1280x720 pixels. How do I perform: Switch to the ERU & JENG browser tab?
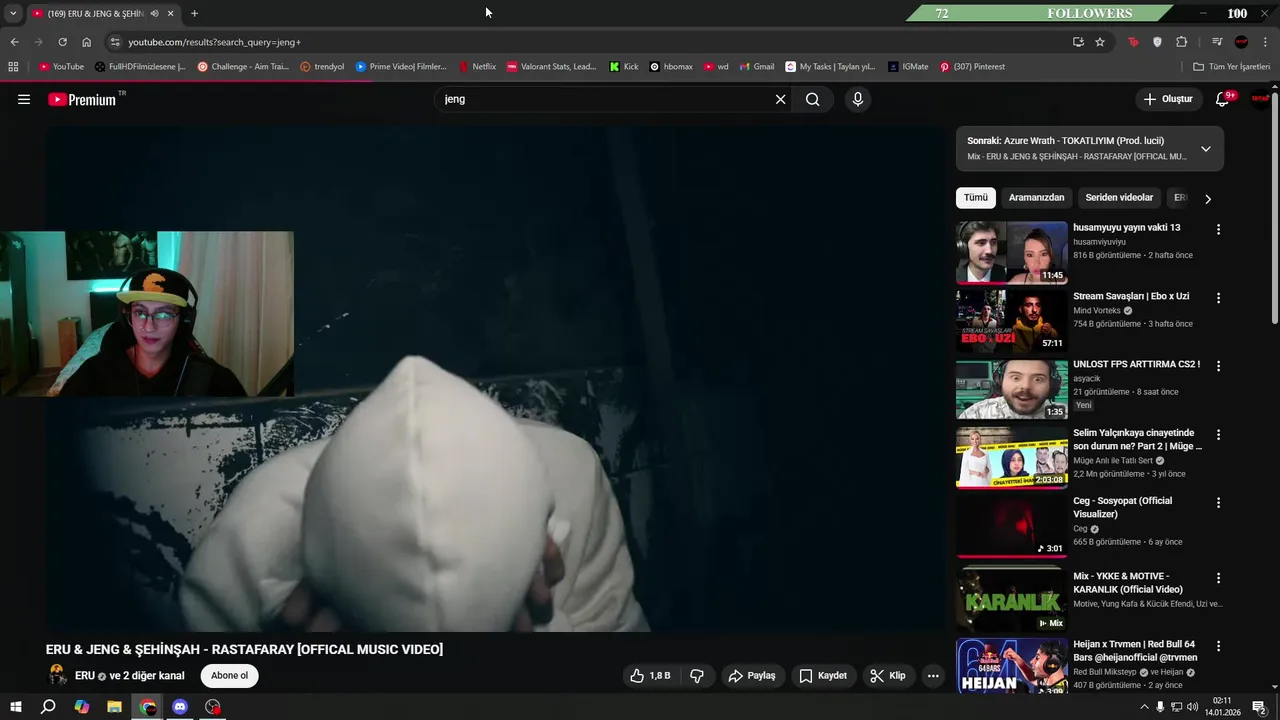click(x=95, y=14)
